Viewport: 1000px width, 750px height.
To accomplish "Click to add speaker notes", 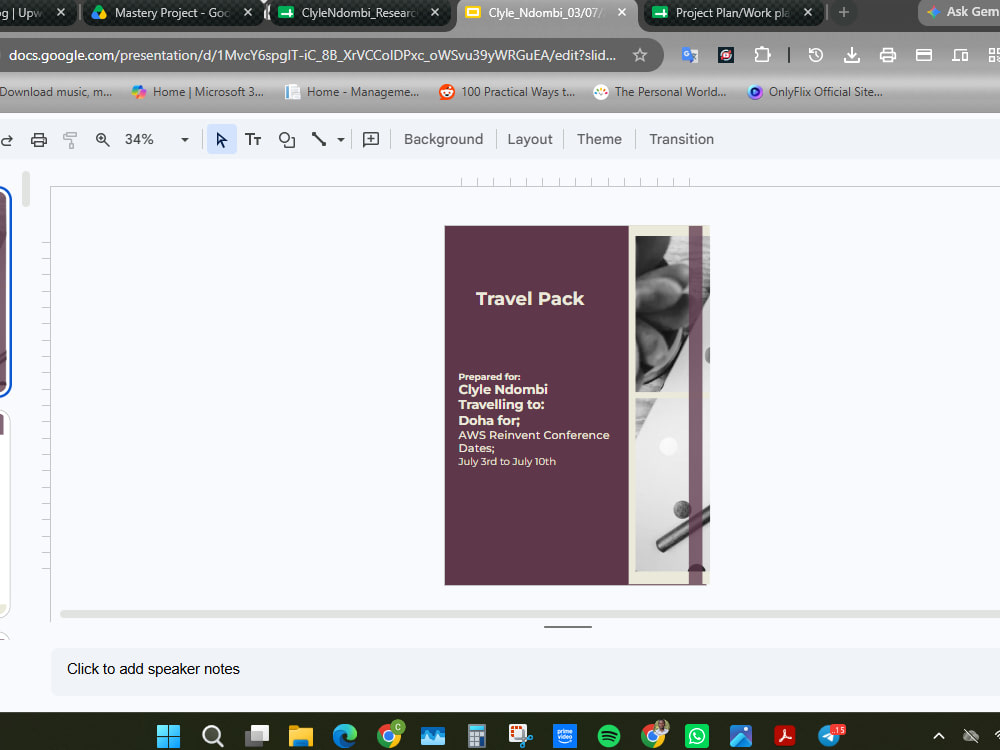I will coord(153,669).
